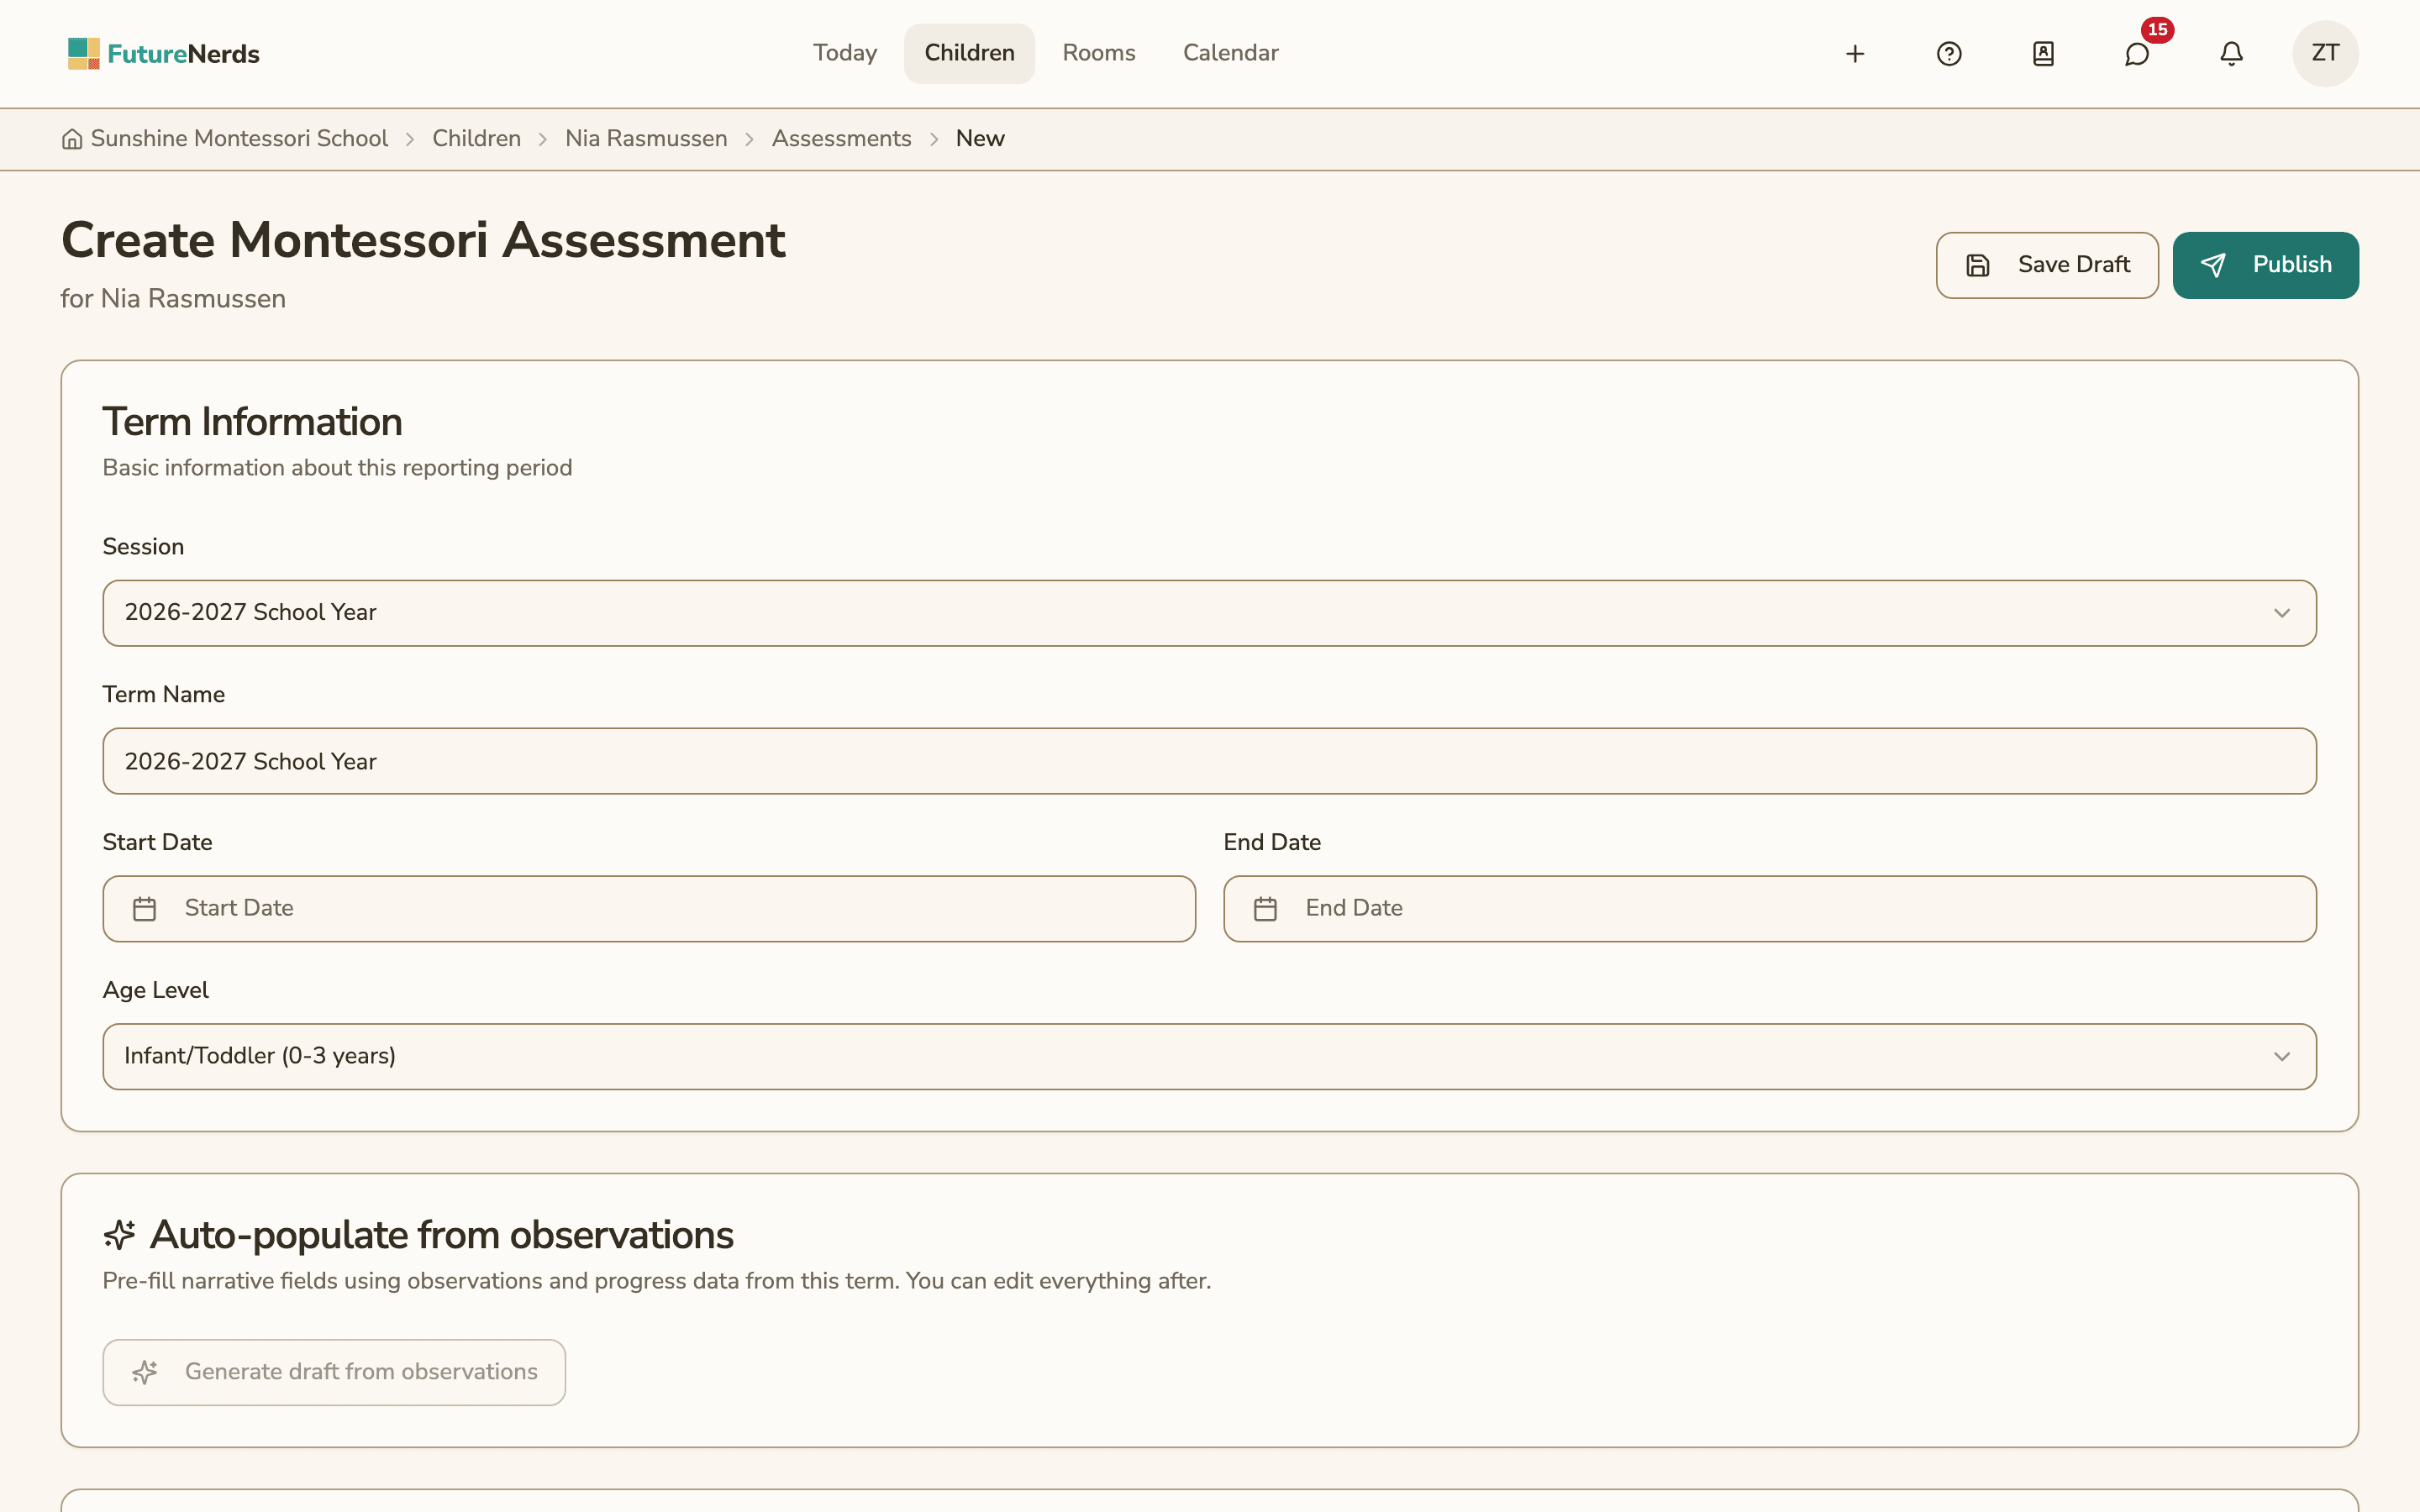Open the help question mark icon
The width and height of the screenshot is (2420, 1512).
click(1949, 54)
